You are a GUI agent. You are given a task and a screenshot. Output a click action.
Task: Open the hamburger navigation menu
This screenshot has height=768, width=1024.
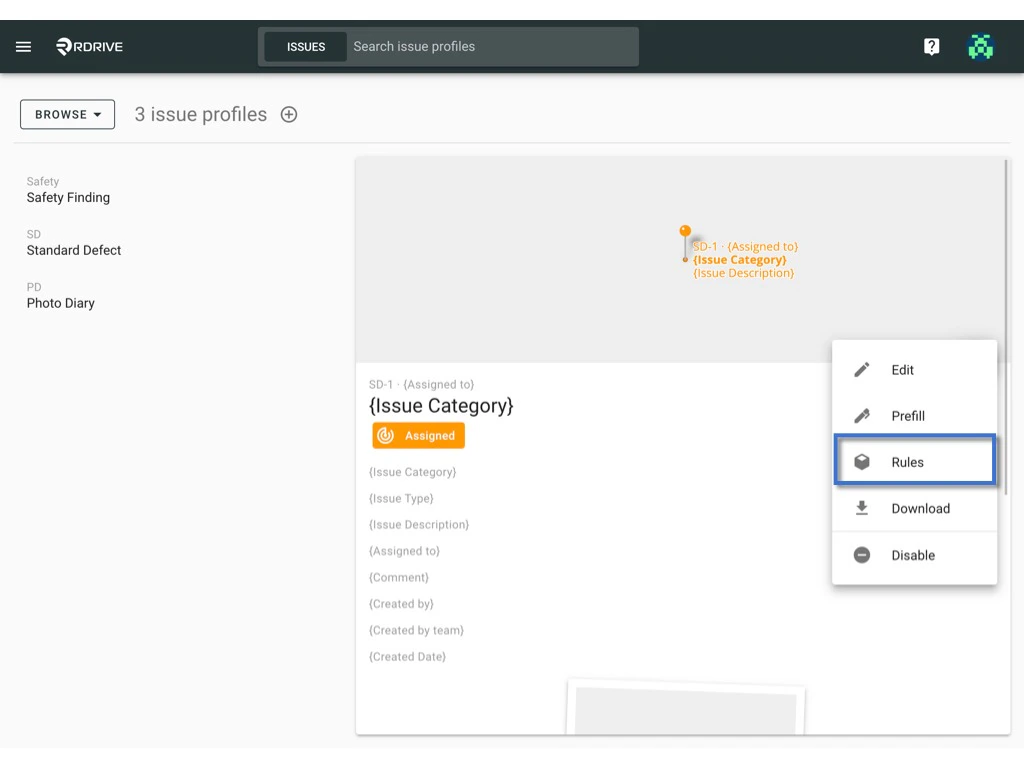point(23,46)
